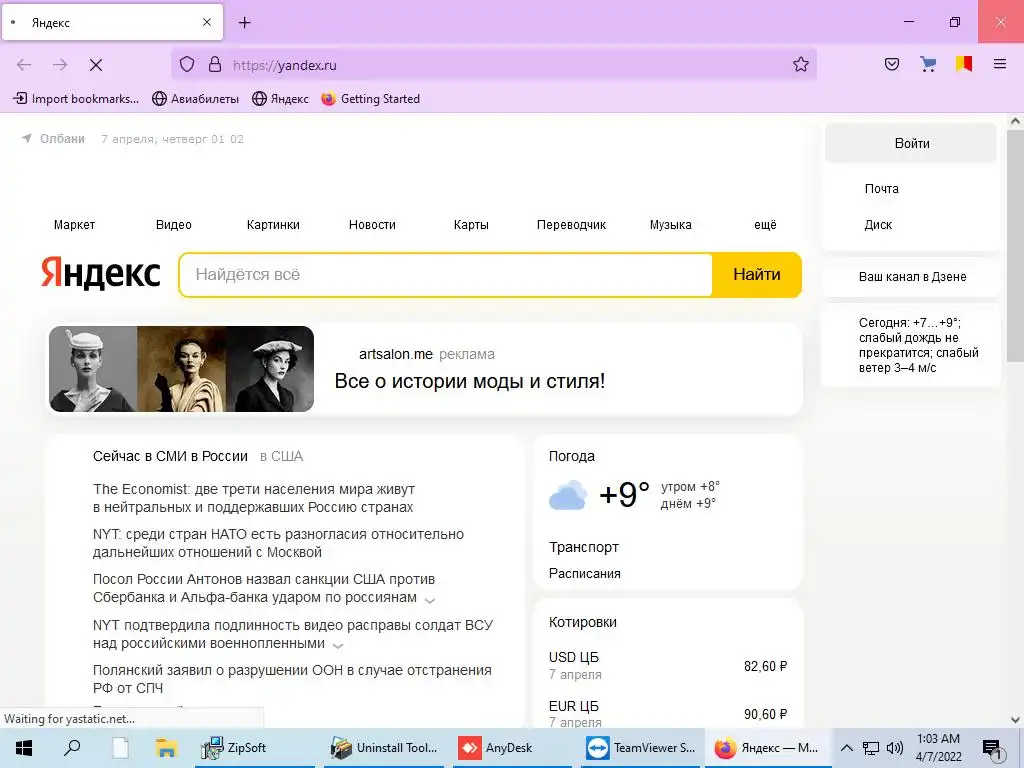This screenshot has height=768, width=1024.
Task: Open File Explorer from taskbar
Action: (166, 748)
